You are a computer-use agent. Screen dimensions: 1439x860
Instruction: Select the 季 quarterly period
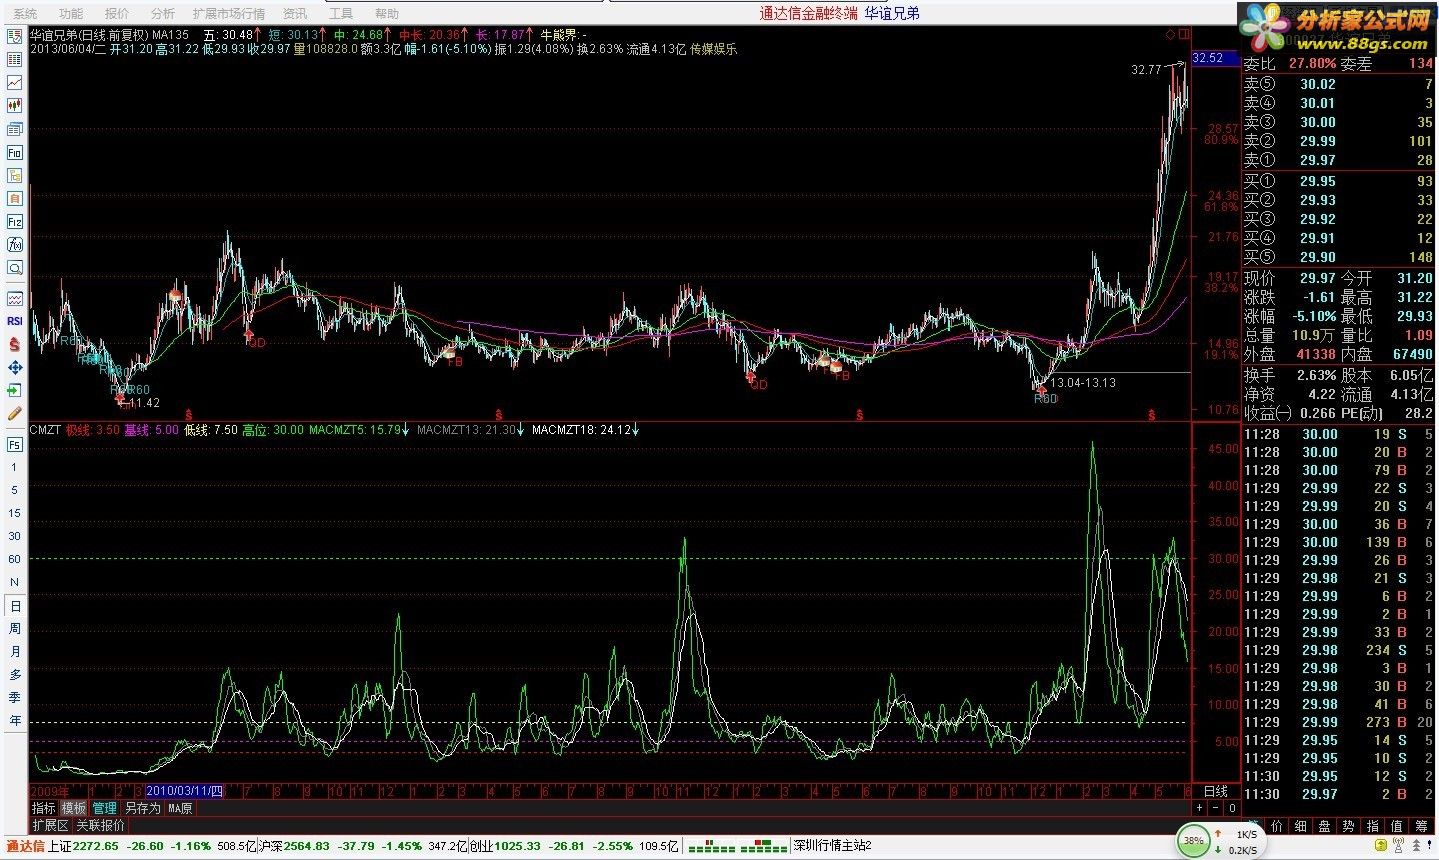15,698
